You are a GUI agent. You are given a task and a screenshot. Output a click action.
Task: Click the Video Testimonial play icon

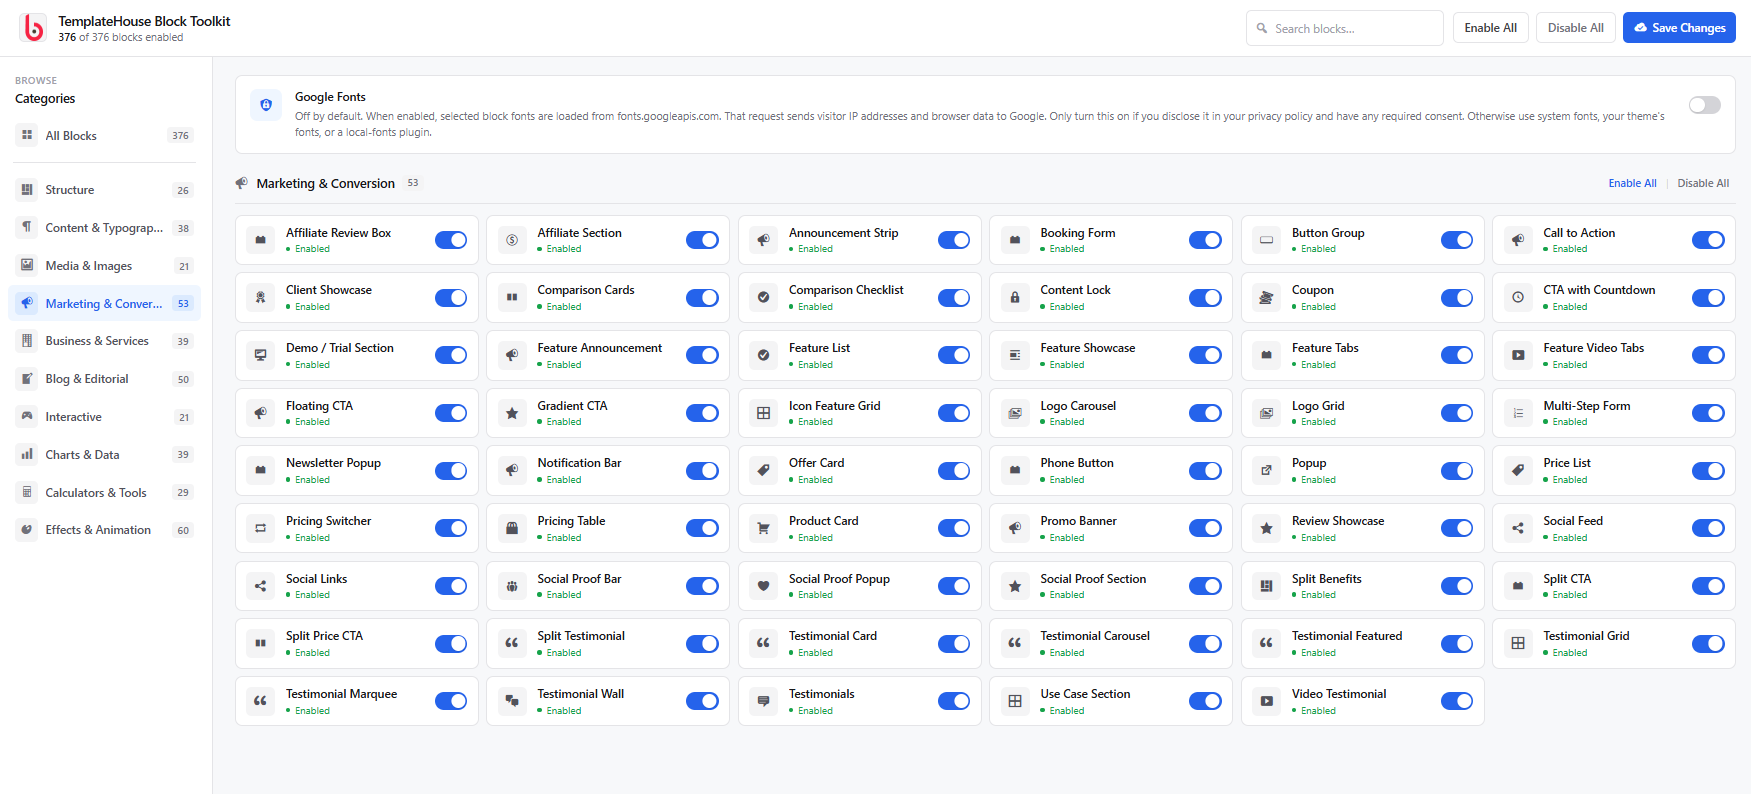1267,701
